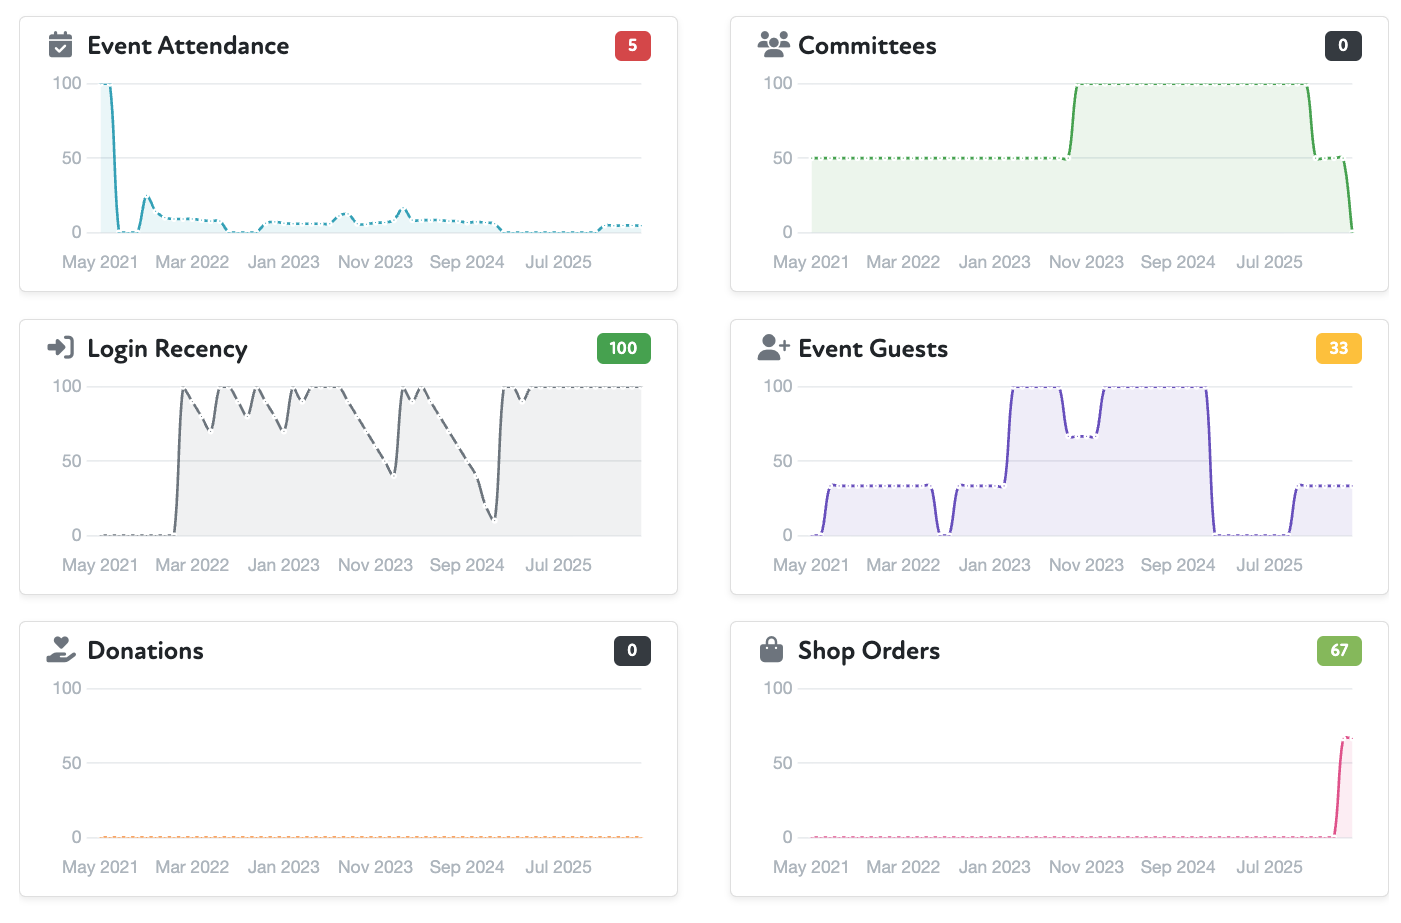Viewport: 1401px width, 923px height.
Task: Click the flat orange line in Donations chart
Action: coord(370,837)
